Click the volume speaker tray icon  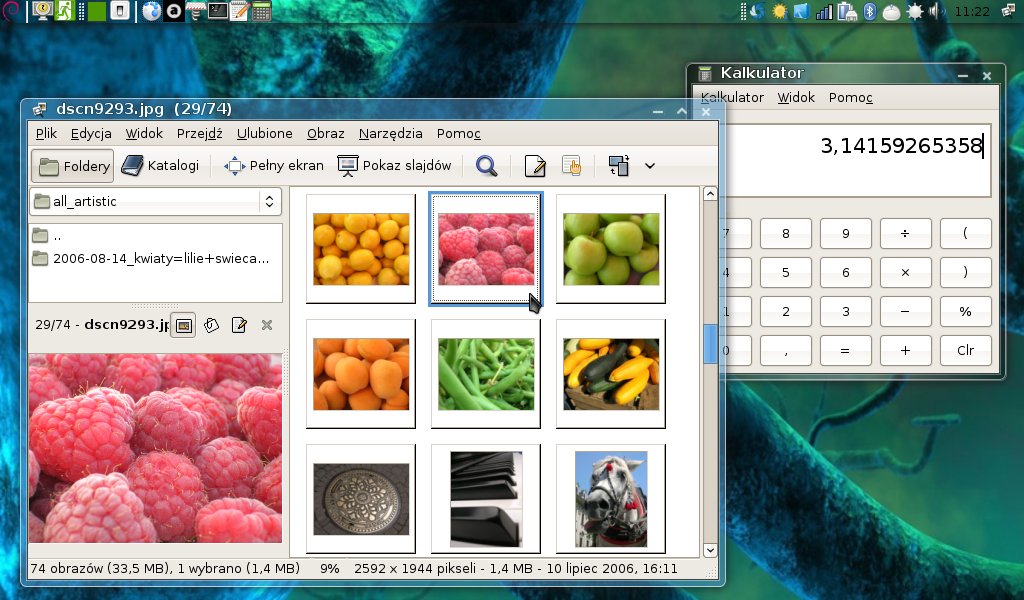[x=936, y=11]
